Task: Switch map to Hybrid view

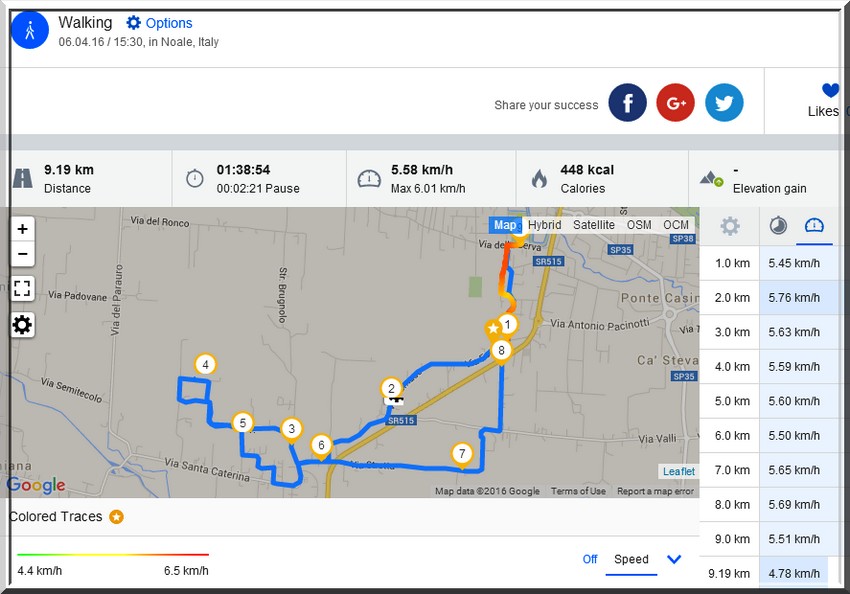Action: click(x=545, y=225)
